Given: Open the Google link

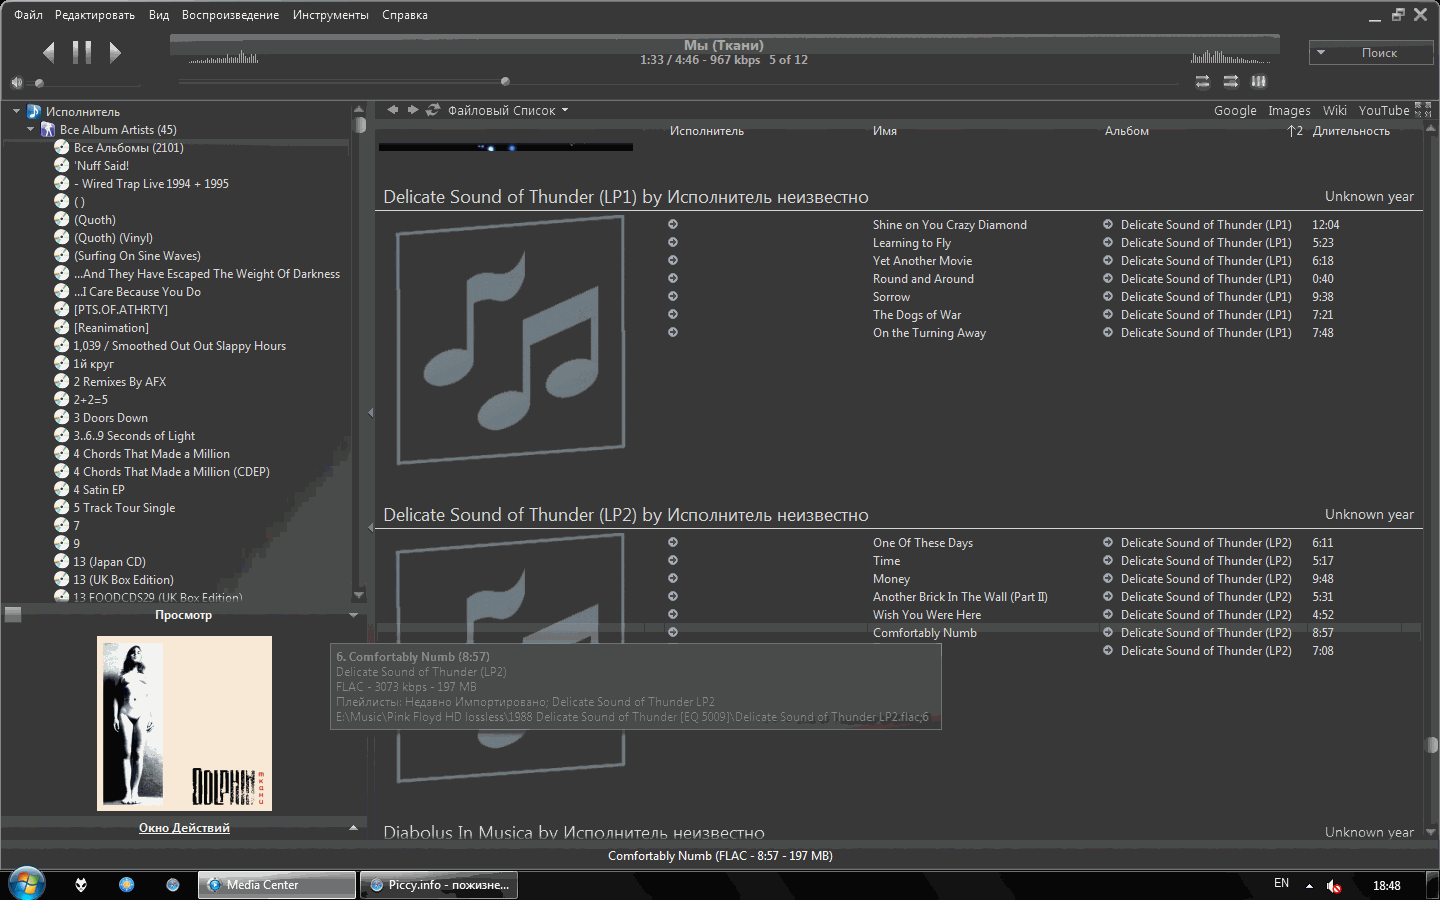Looking at the screenshot, I should [1235, 111].
